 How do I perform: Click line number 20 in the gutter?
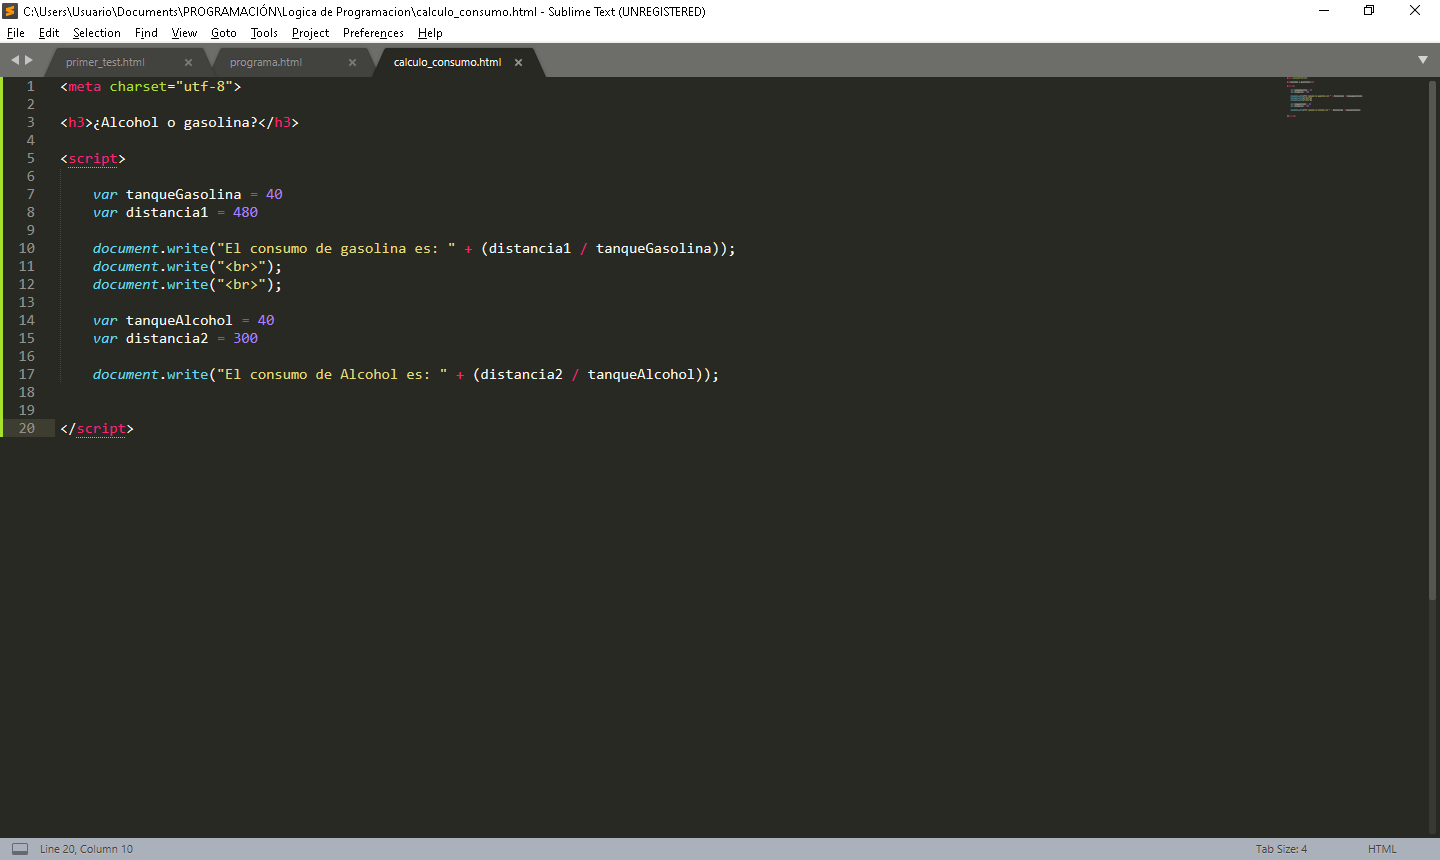[27, 428]
